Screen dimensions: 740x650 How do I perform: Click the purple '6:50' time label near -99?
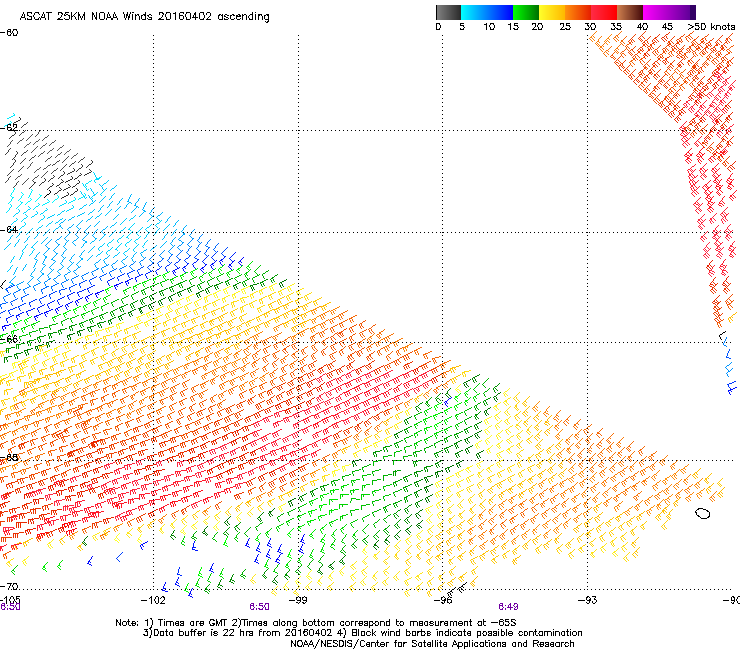click(260, 607)
